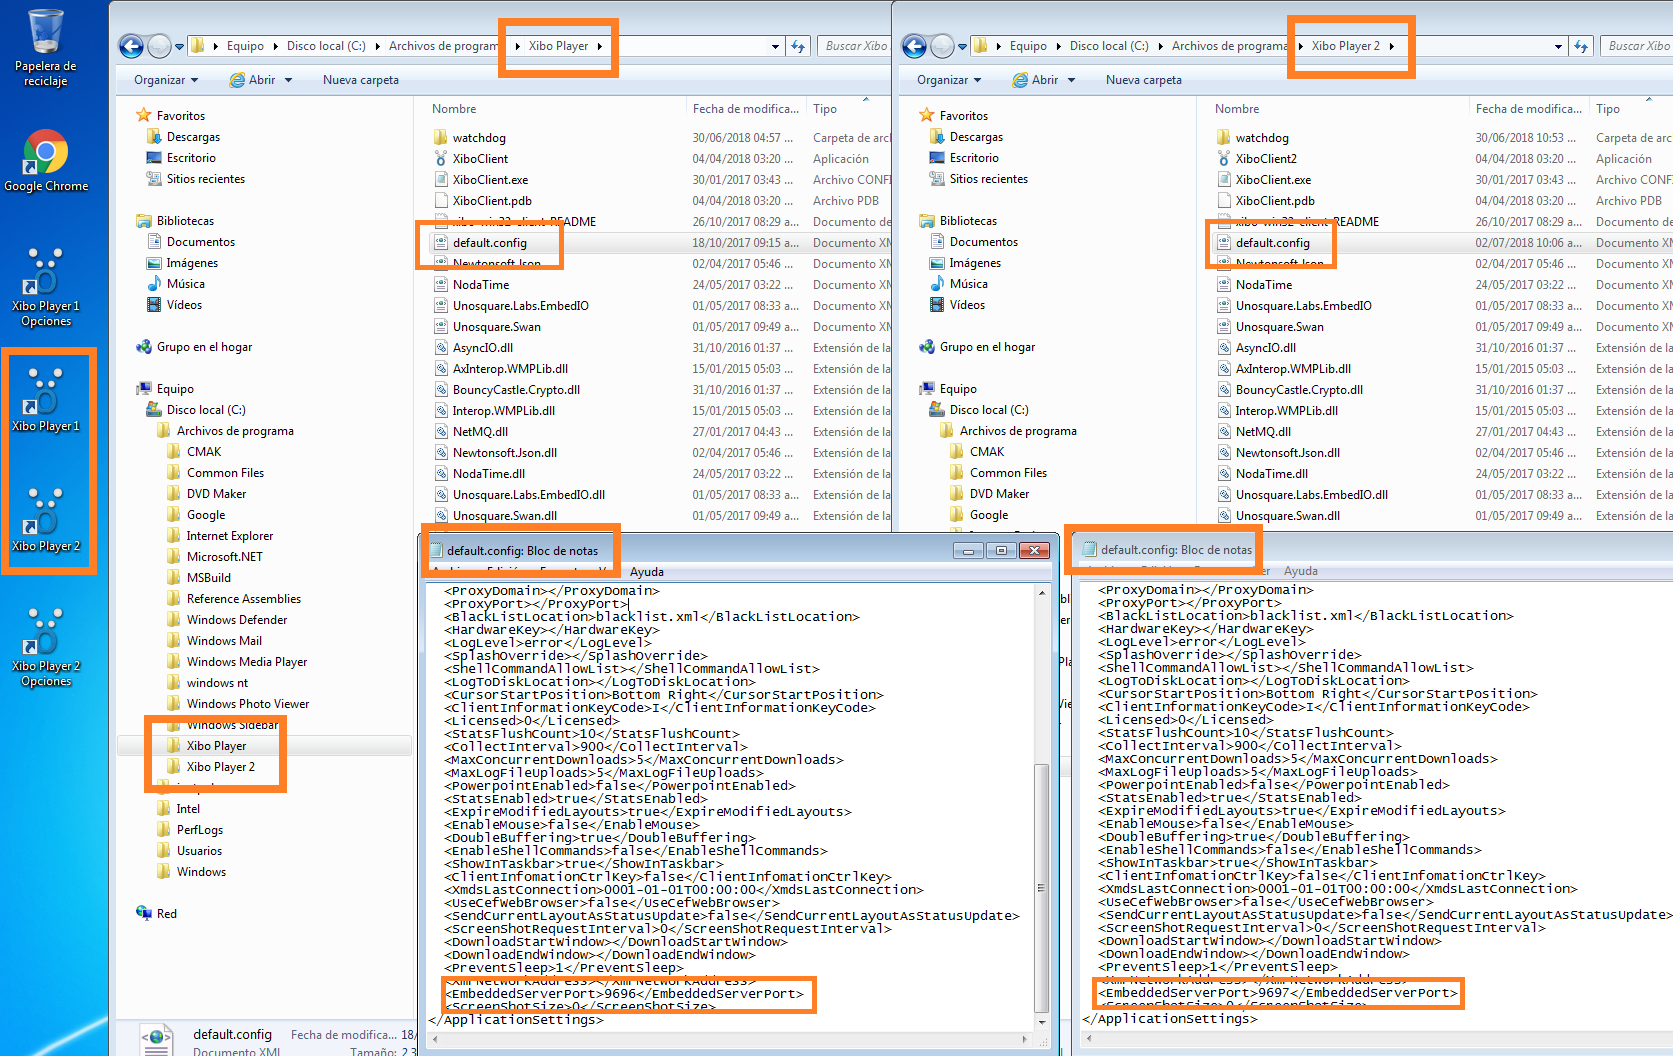
Task: Open recent locations arrow in left window
Action: pyautogui.click(x=179, y=46)
